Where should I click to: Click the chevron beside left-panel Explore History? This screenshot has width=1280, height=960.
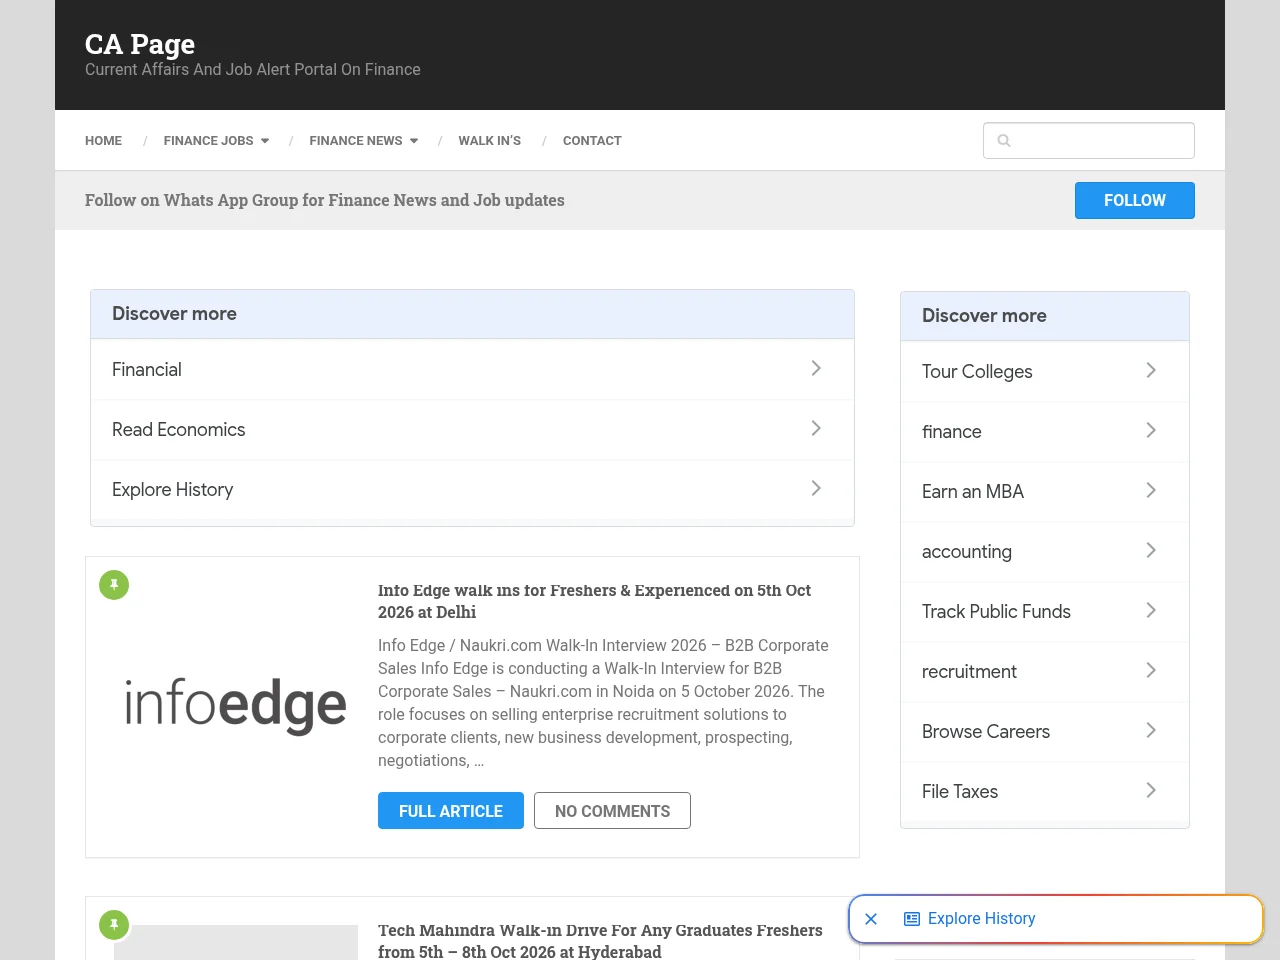pyautogui.click(x=816, y=488)
